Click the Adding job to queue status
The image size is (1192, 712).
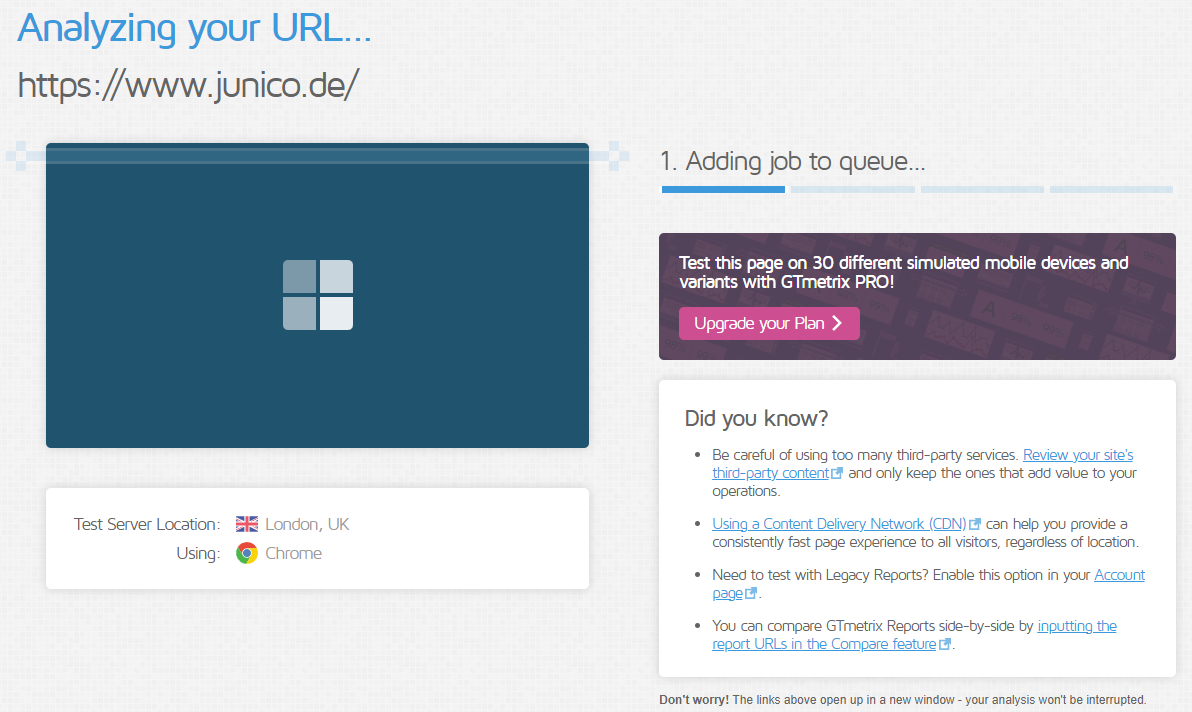pyautogui.click(x=793, y=161)
